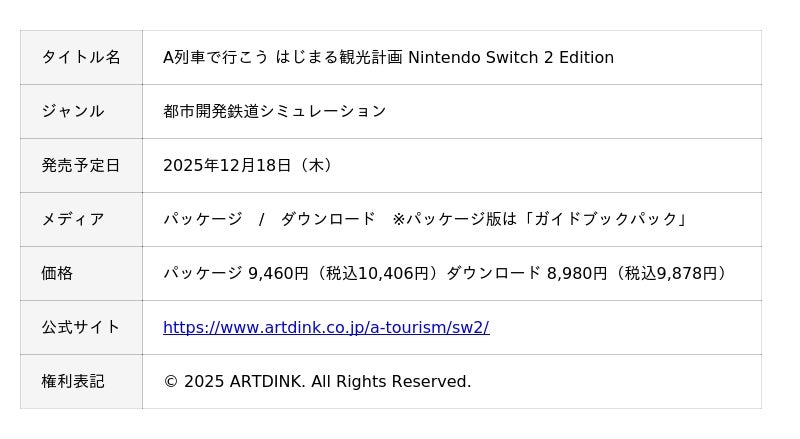Select the 都市開発鉄道シミュレーション genre text
The height and width of the screenshot is (439, 800).
coord(274,111)
